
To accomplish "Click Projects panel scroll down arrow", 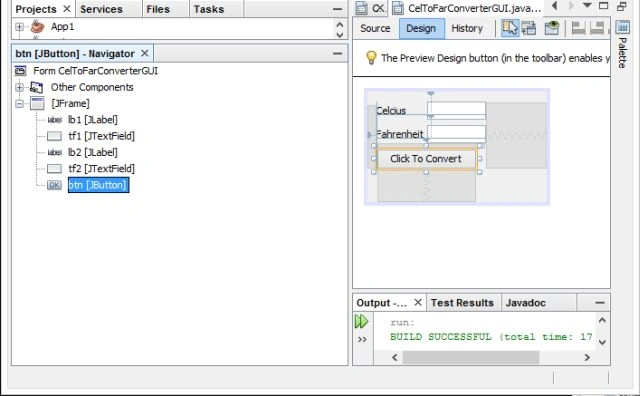I will point(340,35).
